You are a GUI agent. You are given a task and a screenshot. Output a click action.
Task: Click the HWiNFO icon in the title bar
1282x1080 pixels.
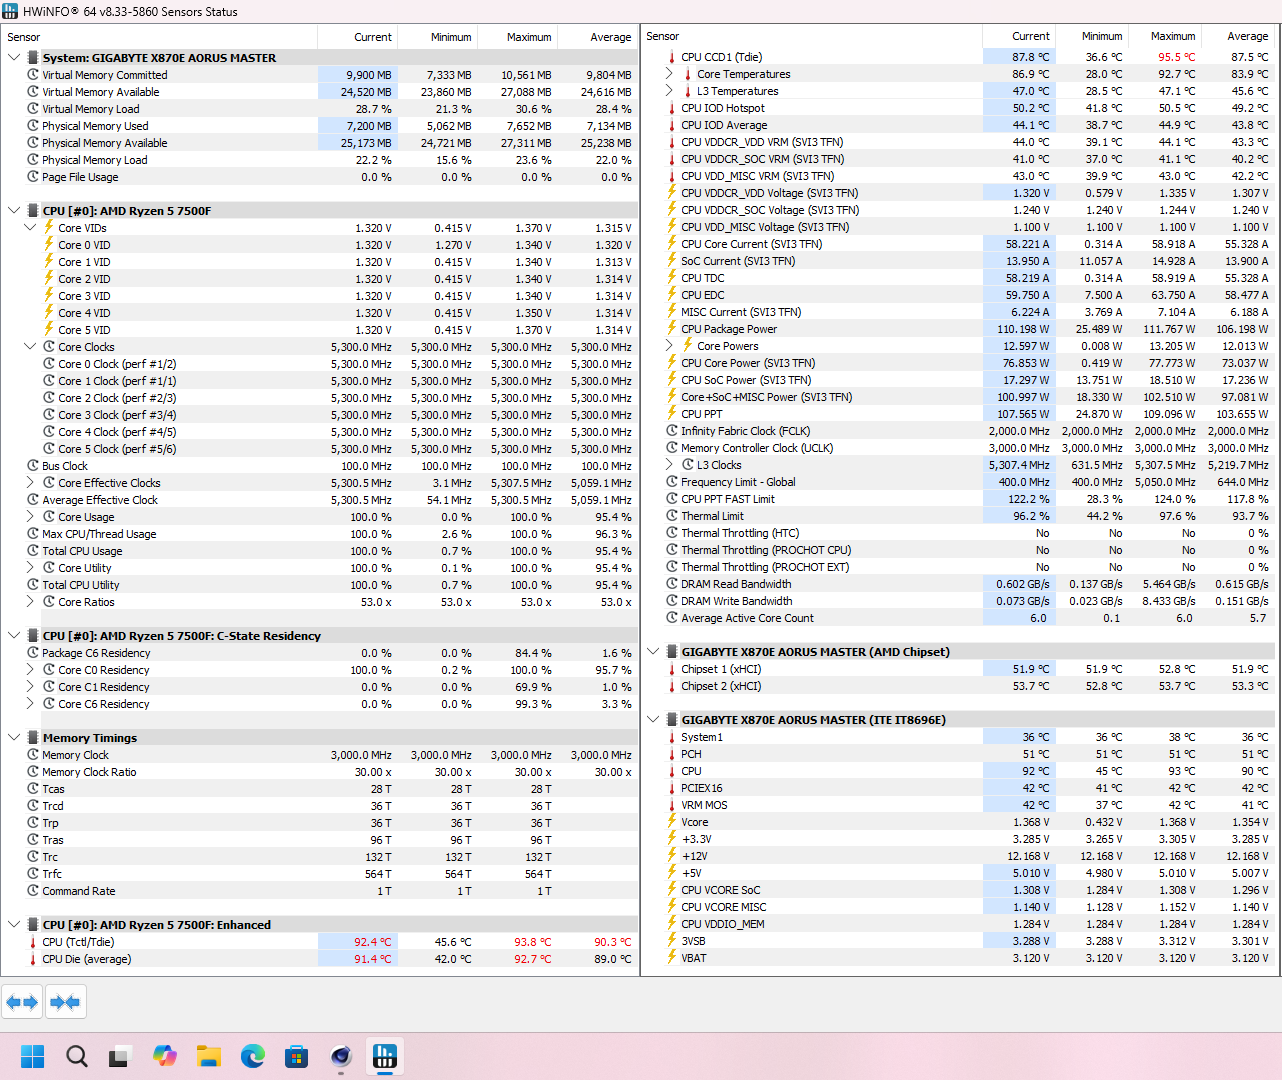pyautogui.click(x=10, y=11)
